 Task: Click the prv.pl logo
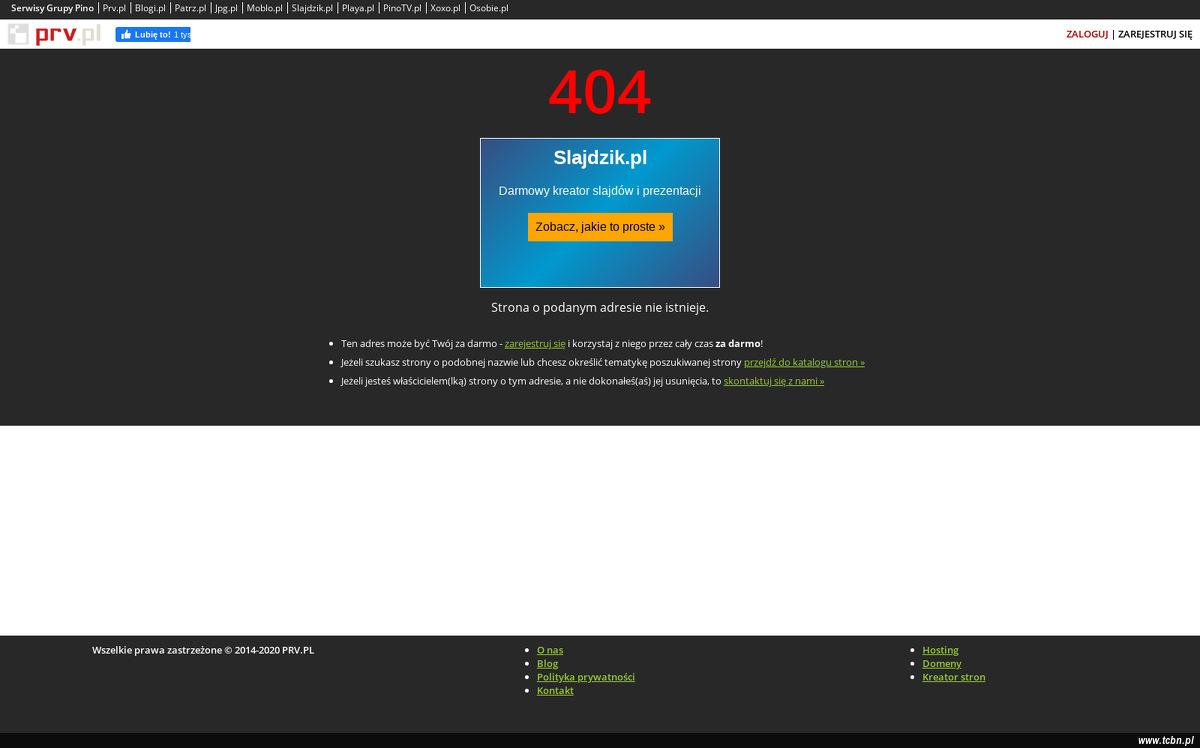[x=54, y=35]
